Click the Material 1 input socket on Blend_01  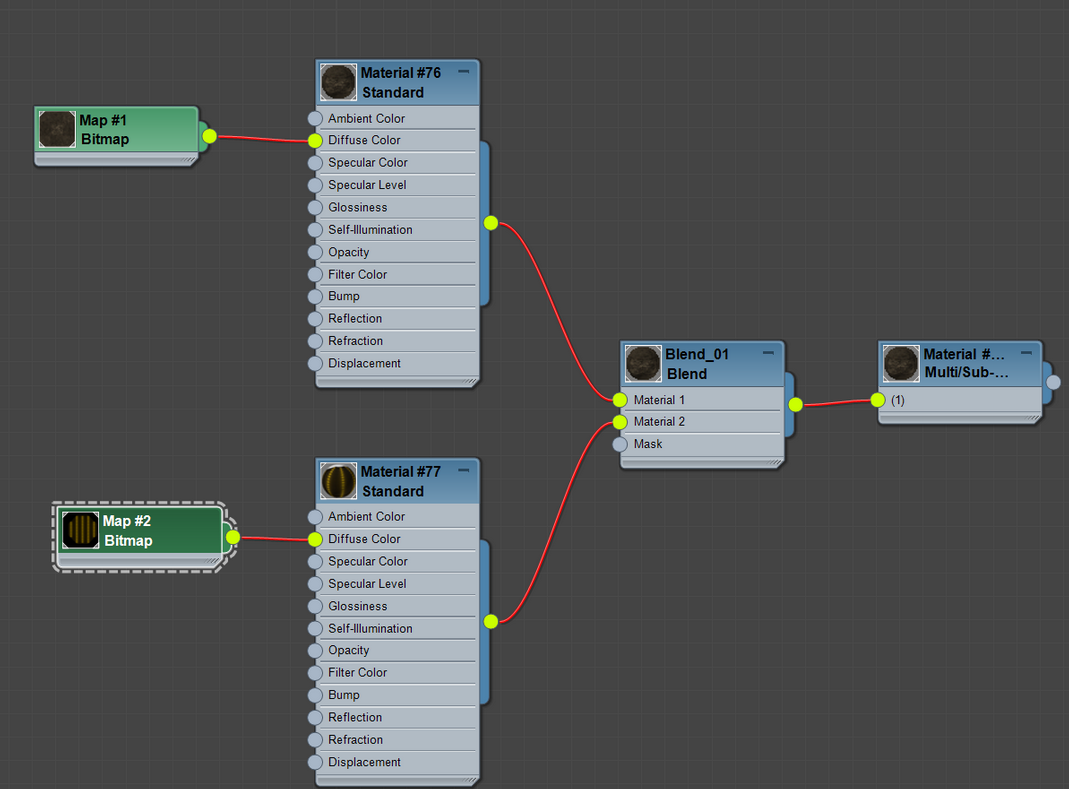[x=621, y=399]
